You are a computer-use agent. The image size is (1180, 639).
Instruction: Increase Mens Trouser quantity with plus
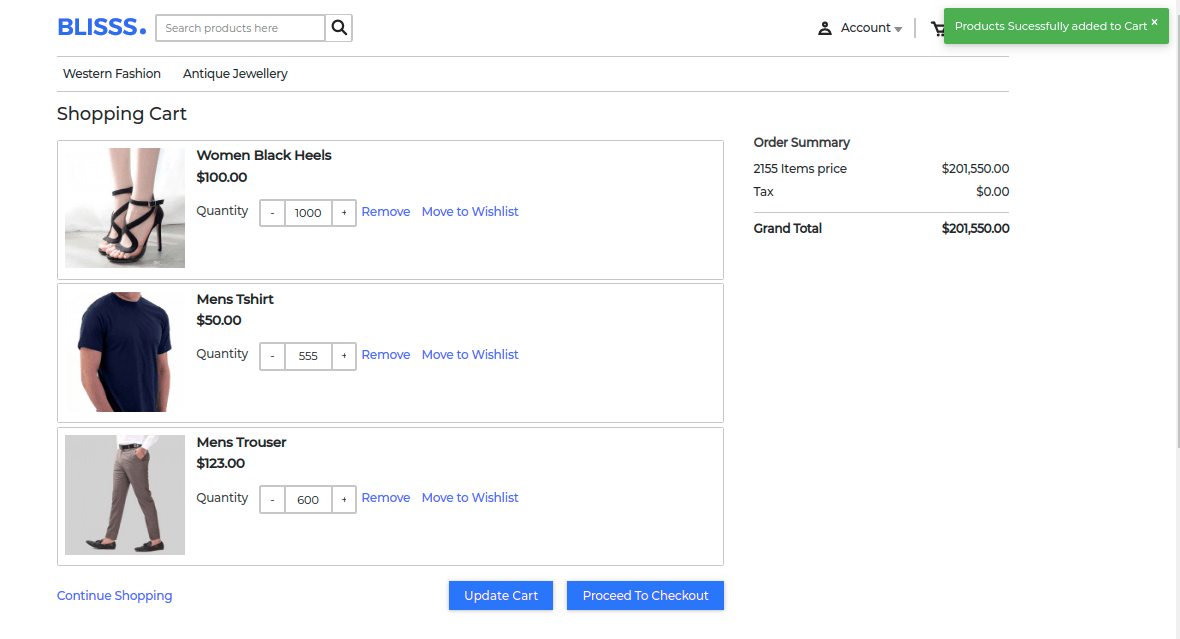(x=344, y=499)
